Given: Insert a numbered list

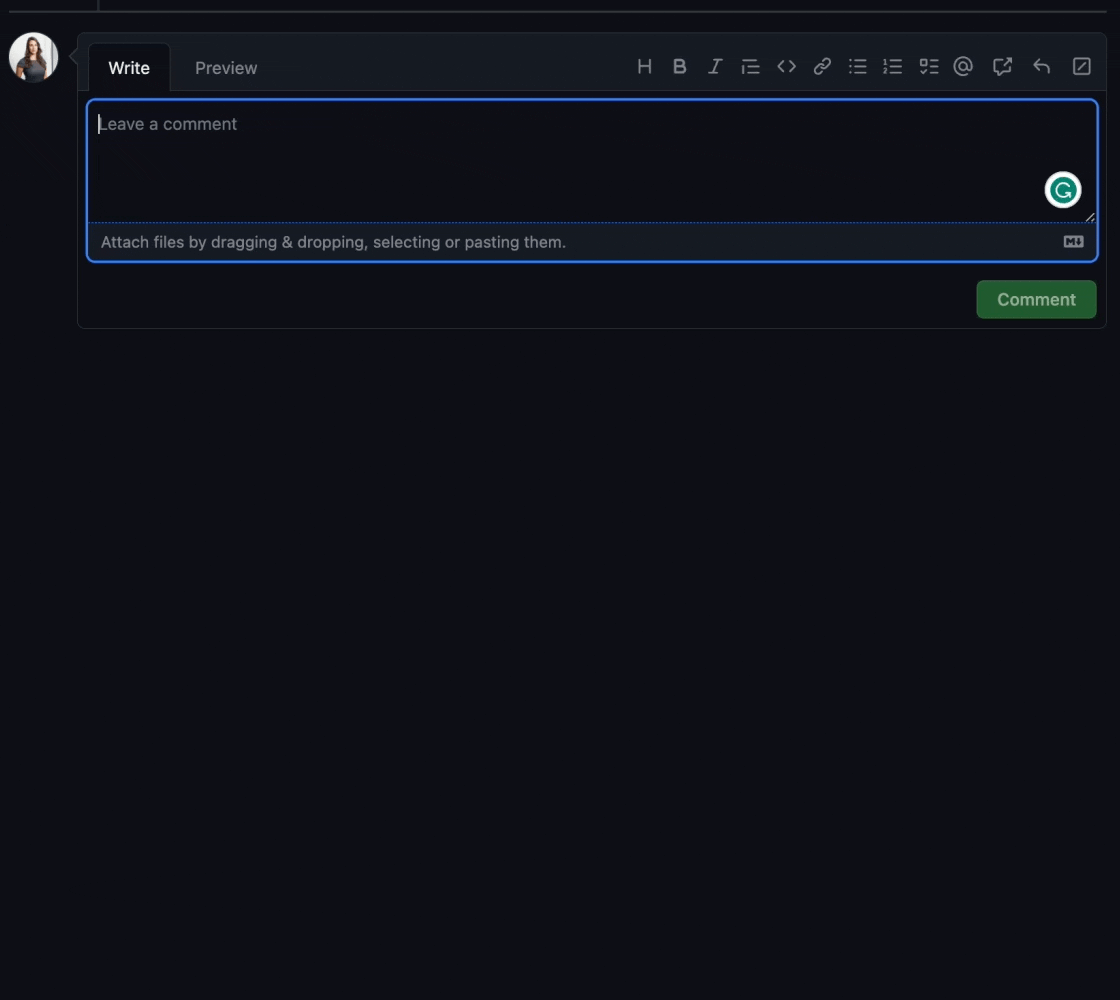Looking at the screenshot, I should coord(893,67).
